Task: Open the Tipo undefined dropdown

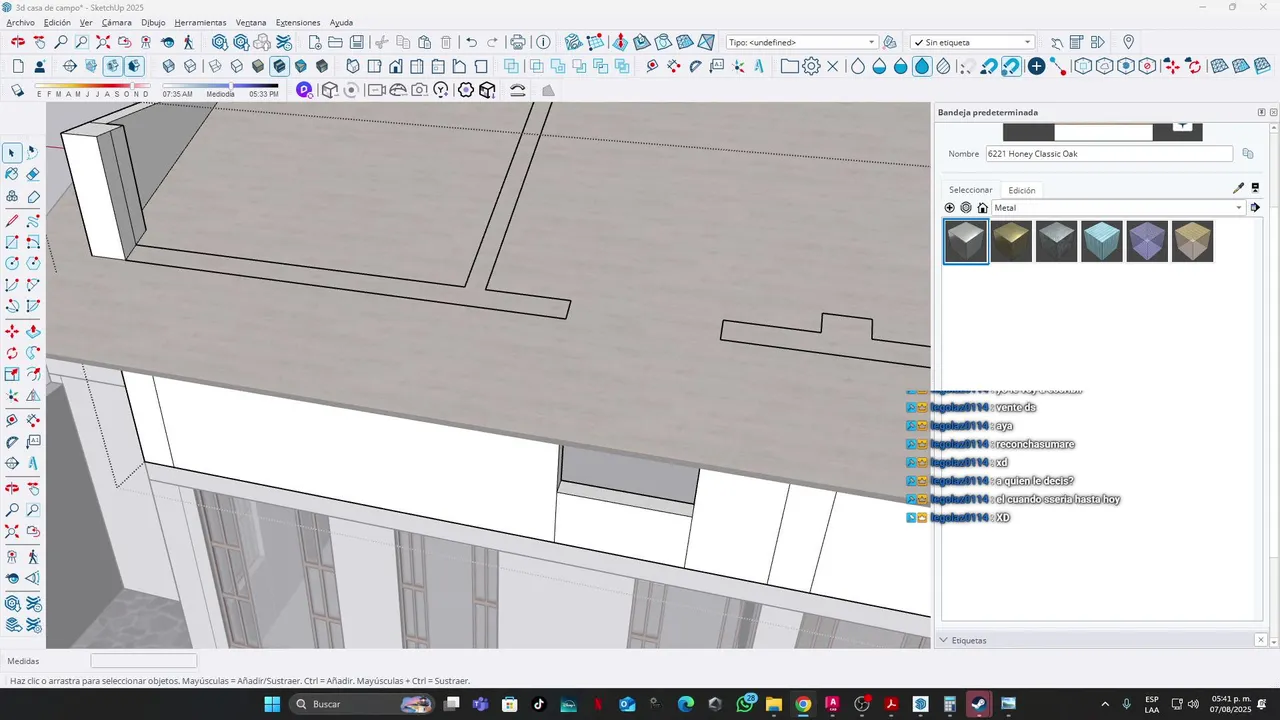Action: pyautogui.click(x=802, y=42)
